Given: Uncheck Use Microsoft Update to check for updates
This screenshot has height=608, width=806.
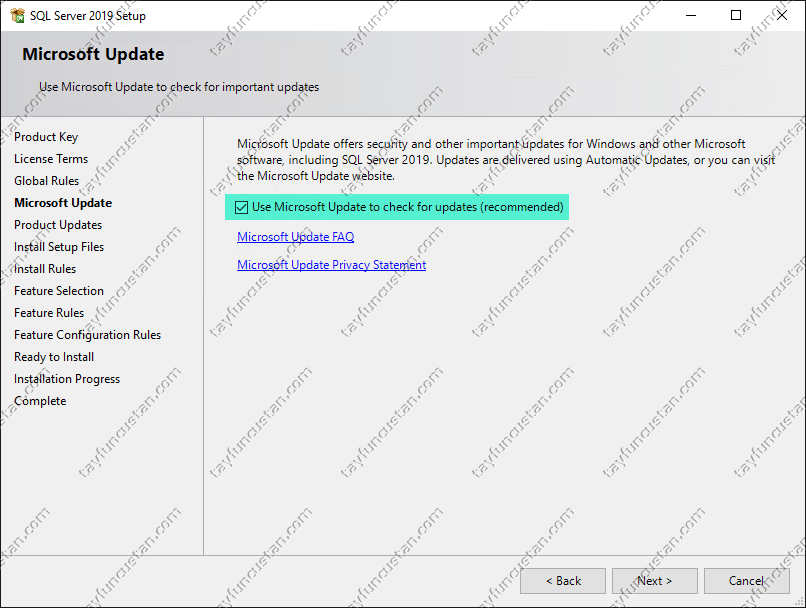Looking at the screenshot, I should [x=241, y=207].
